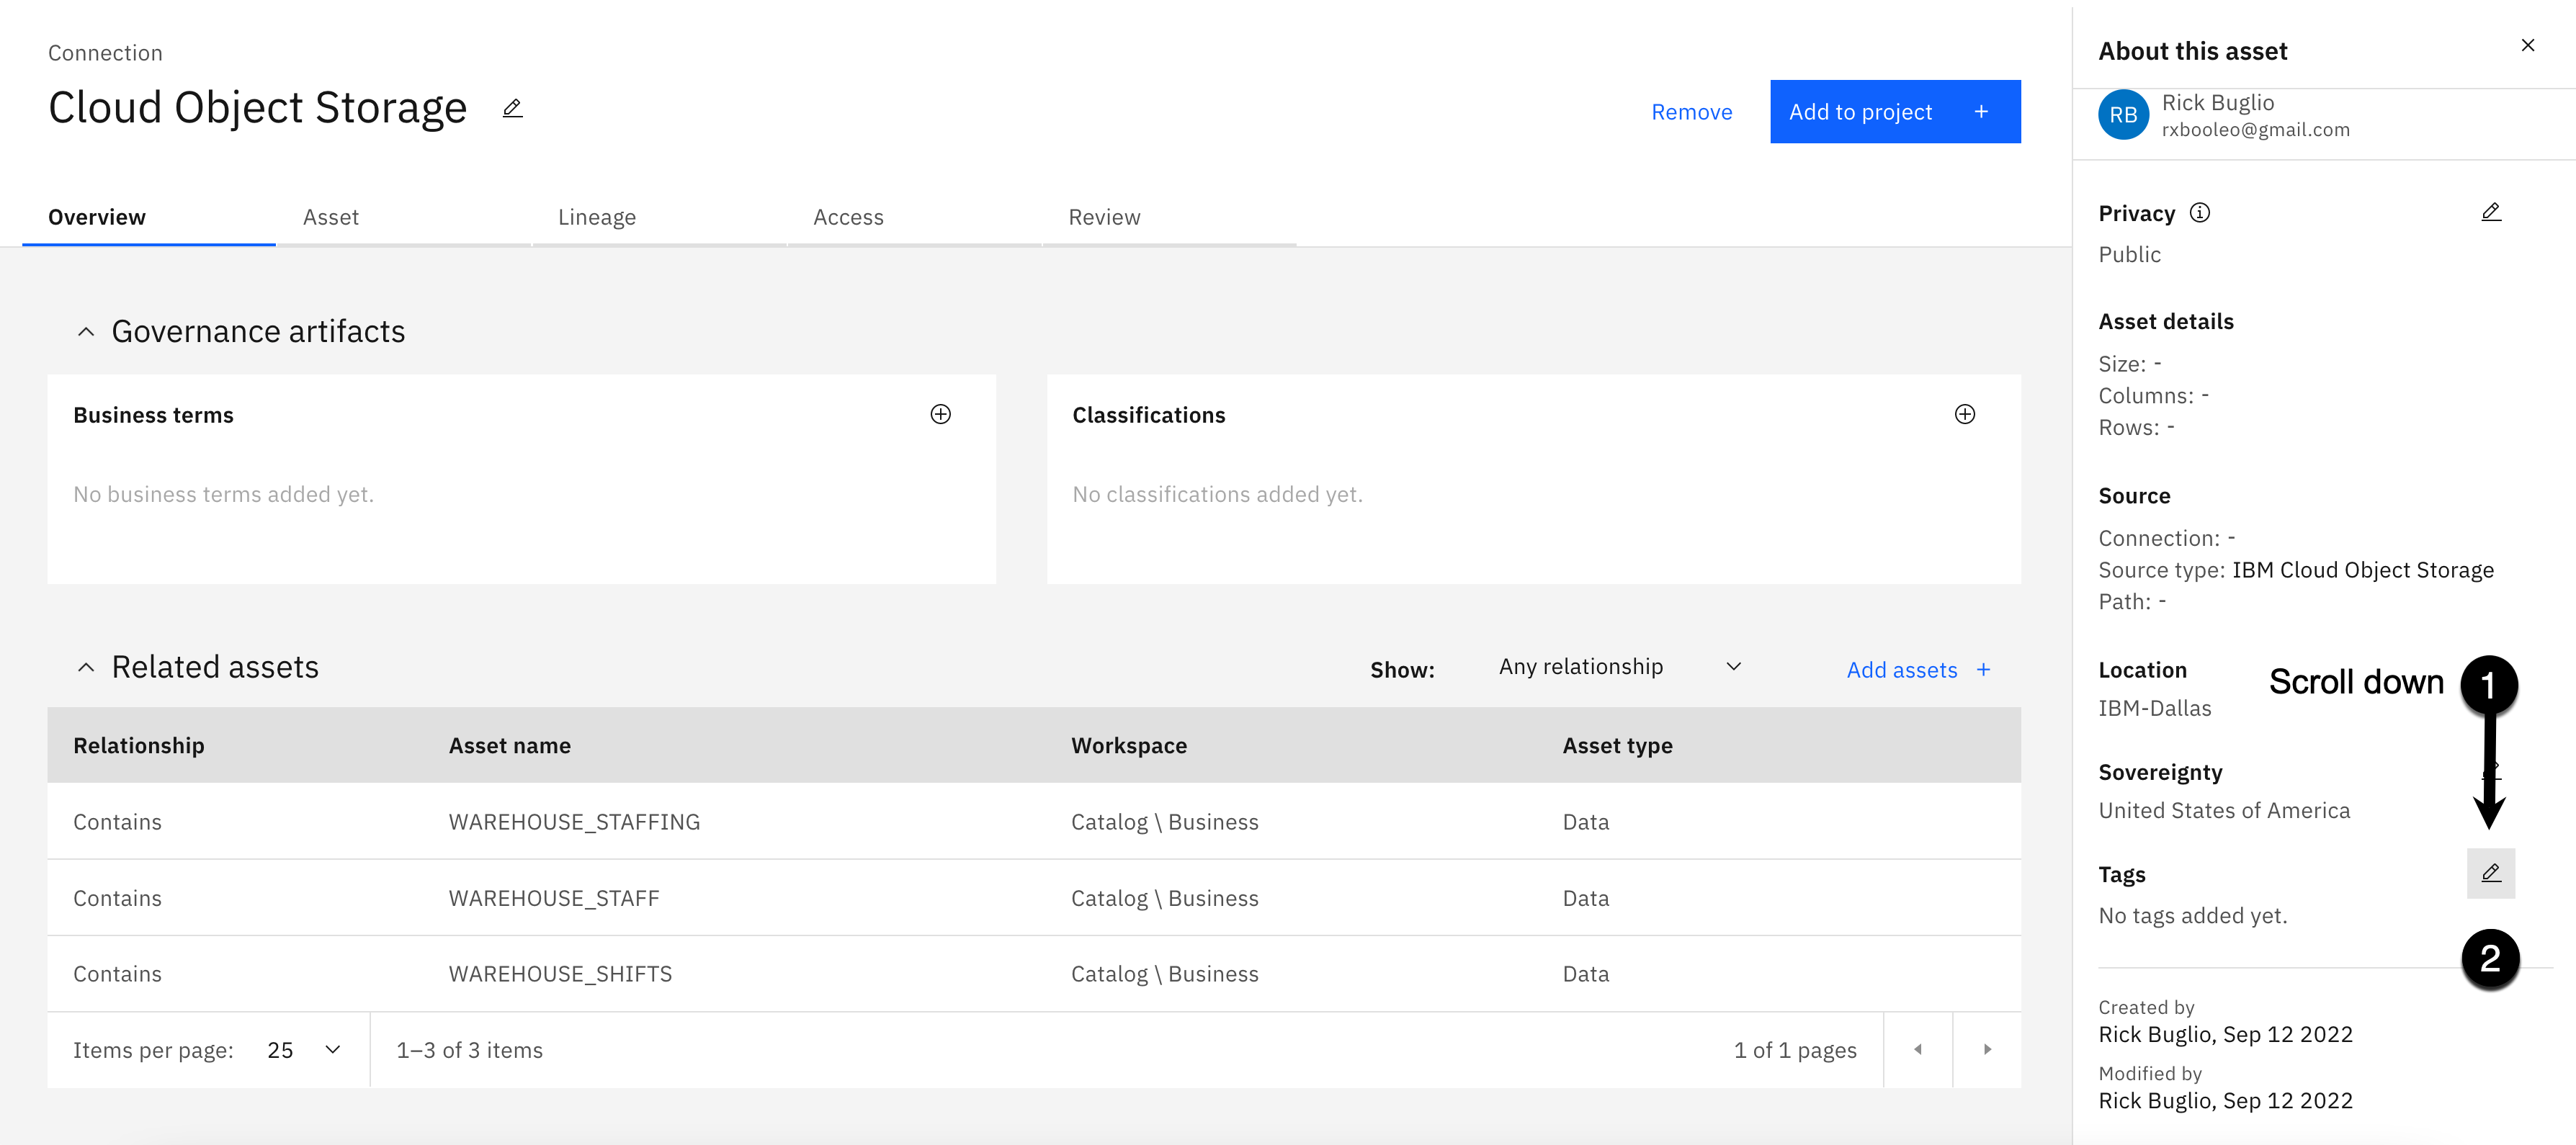This screenshot has width=2576, height=1145.
Task: Close the About this asset panel
Action: click(x=2527, y=45)
